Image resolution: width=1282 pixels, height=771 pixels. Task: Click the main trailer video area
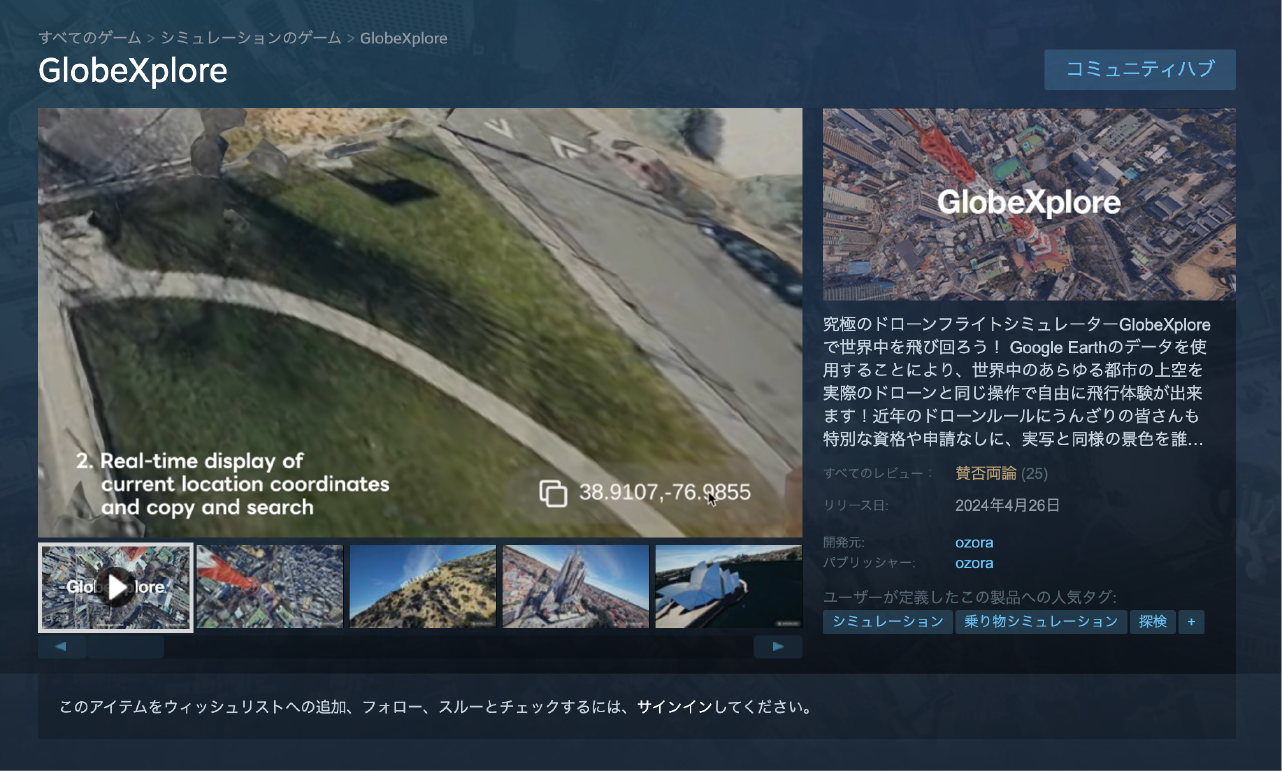pos(420,322)
